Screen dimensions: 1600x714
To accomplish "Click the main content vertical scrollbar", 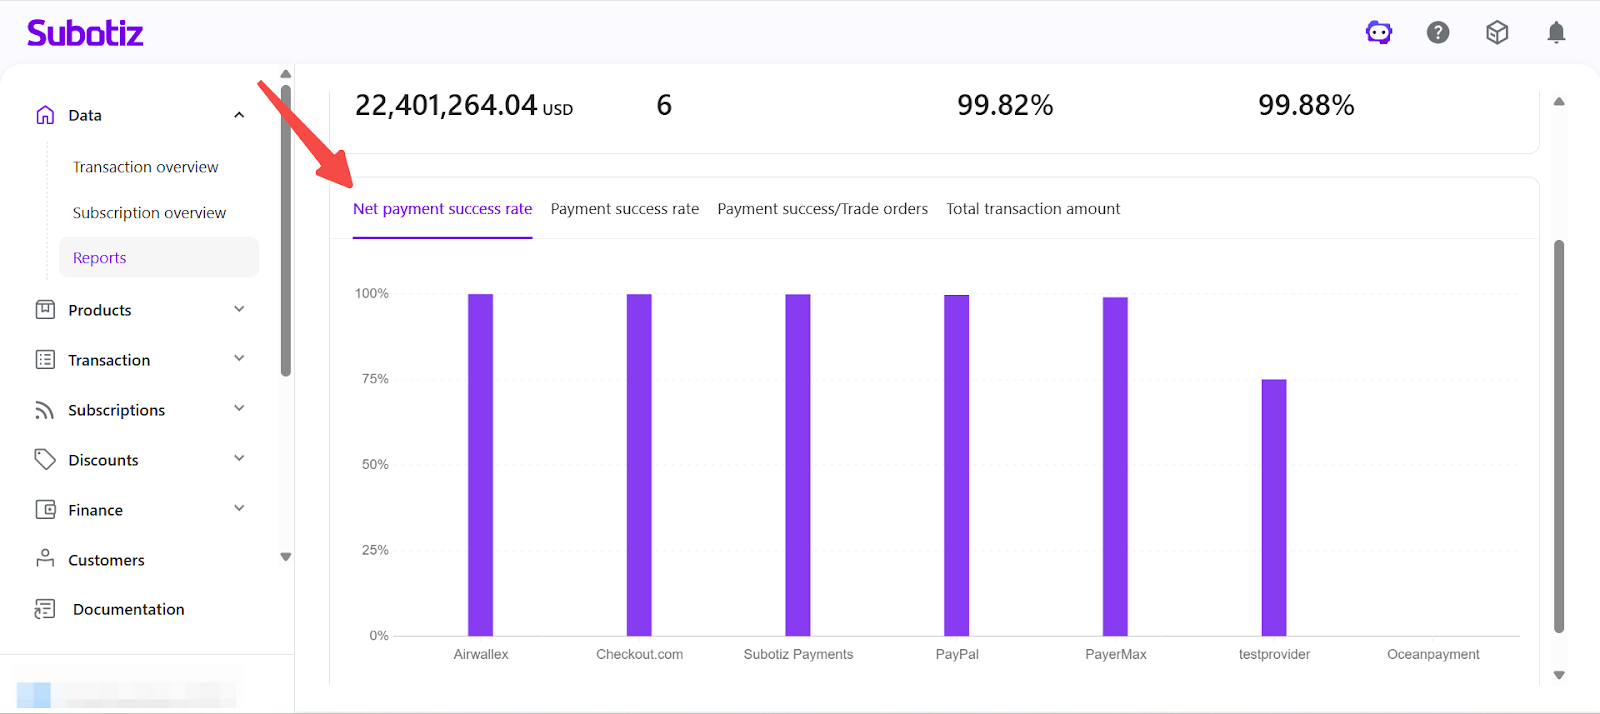I will click(1558, 435).
